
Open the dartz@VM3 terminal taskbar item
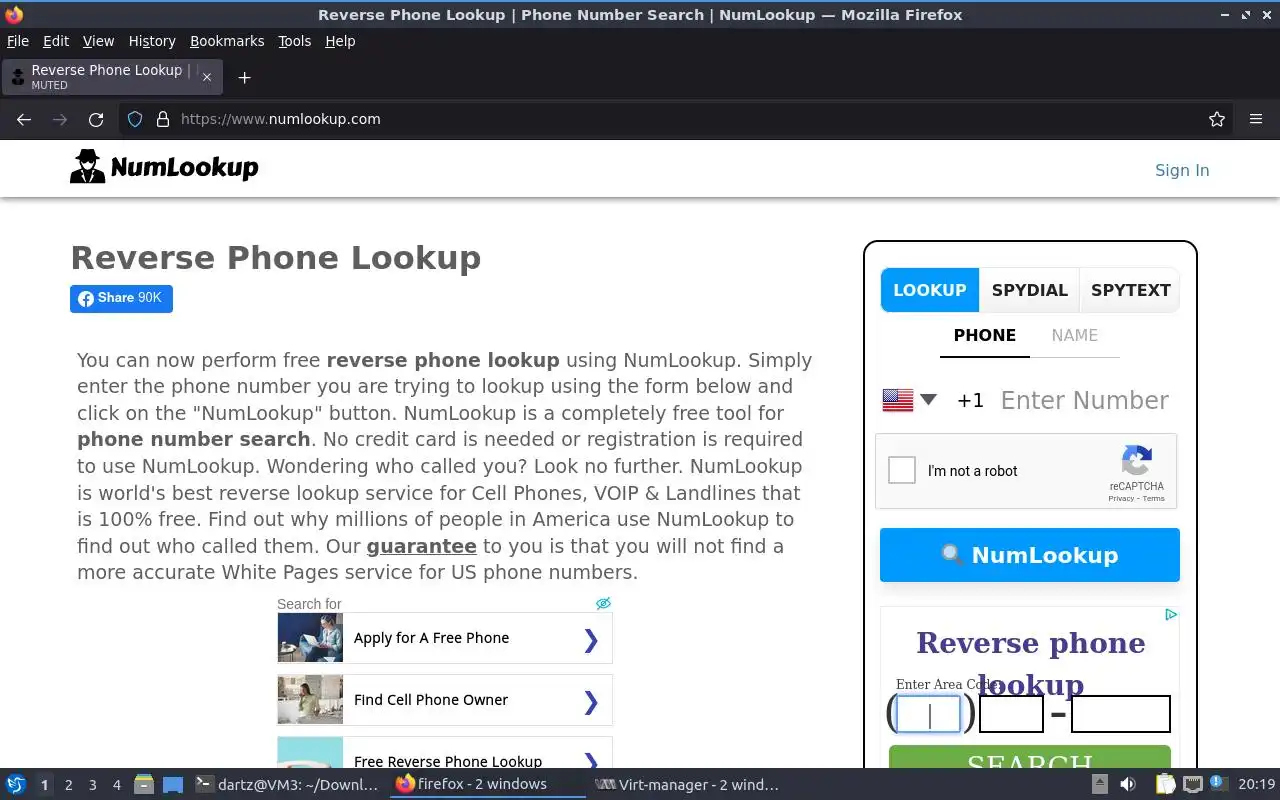tap(288, 785)
